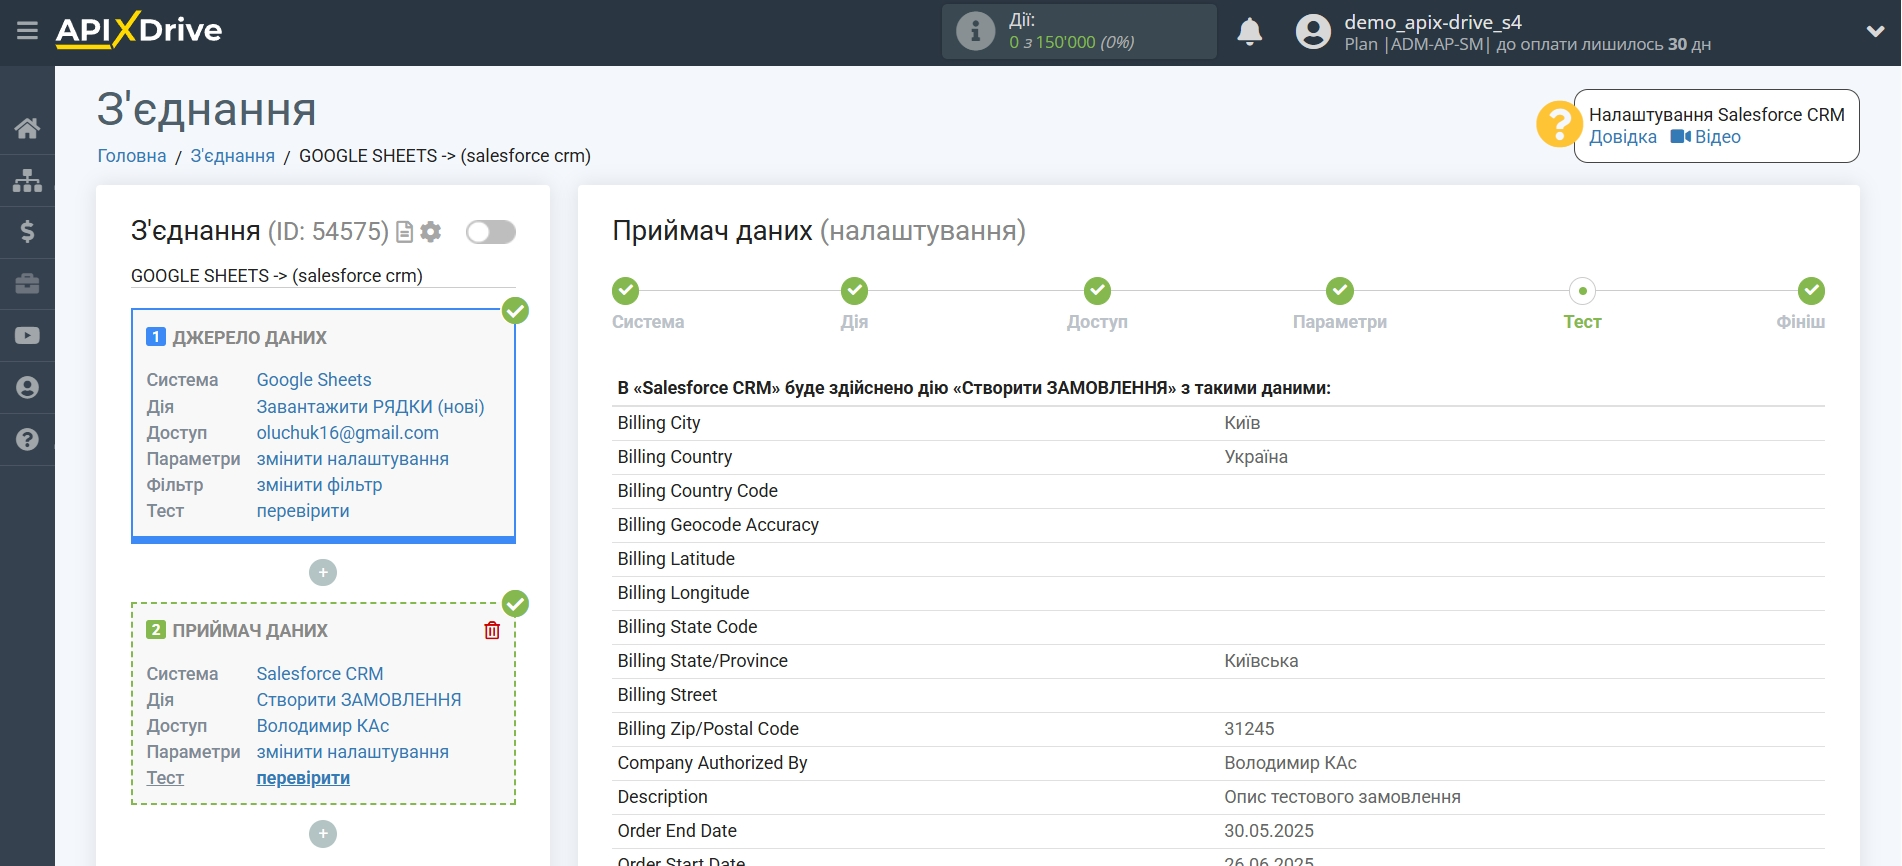Open the help question sidebar icon
The width and height of the screenshot is (1902, 866).
pyautogui.click(x=27, y=440)
